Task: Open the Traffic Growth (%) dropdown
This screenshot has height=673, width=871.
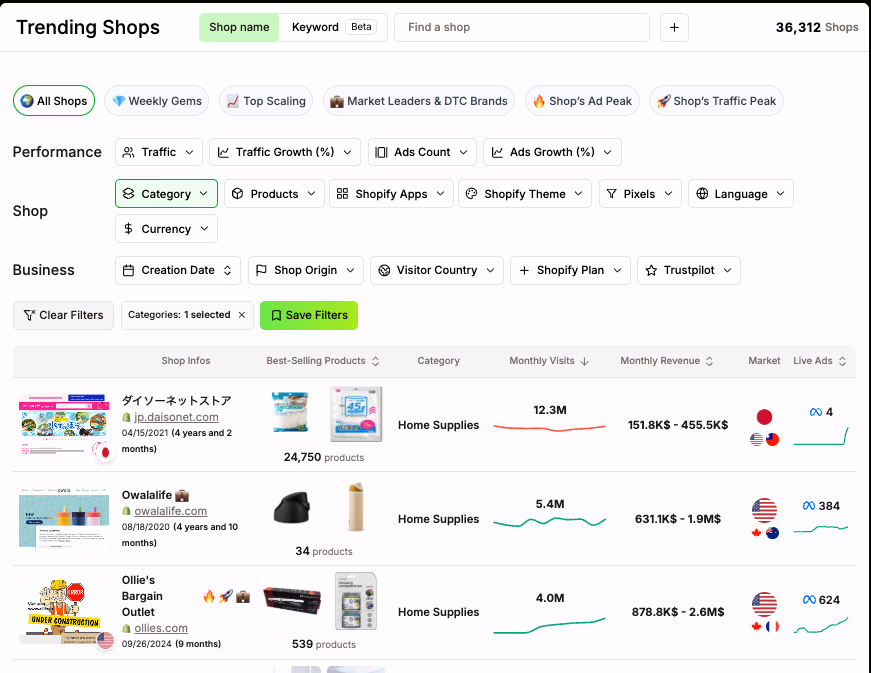Action: 285,152
